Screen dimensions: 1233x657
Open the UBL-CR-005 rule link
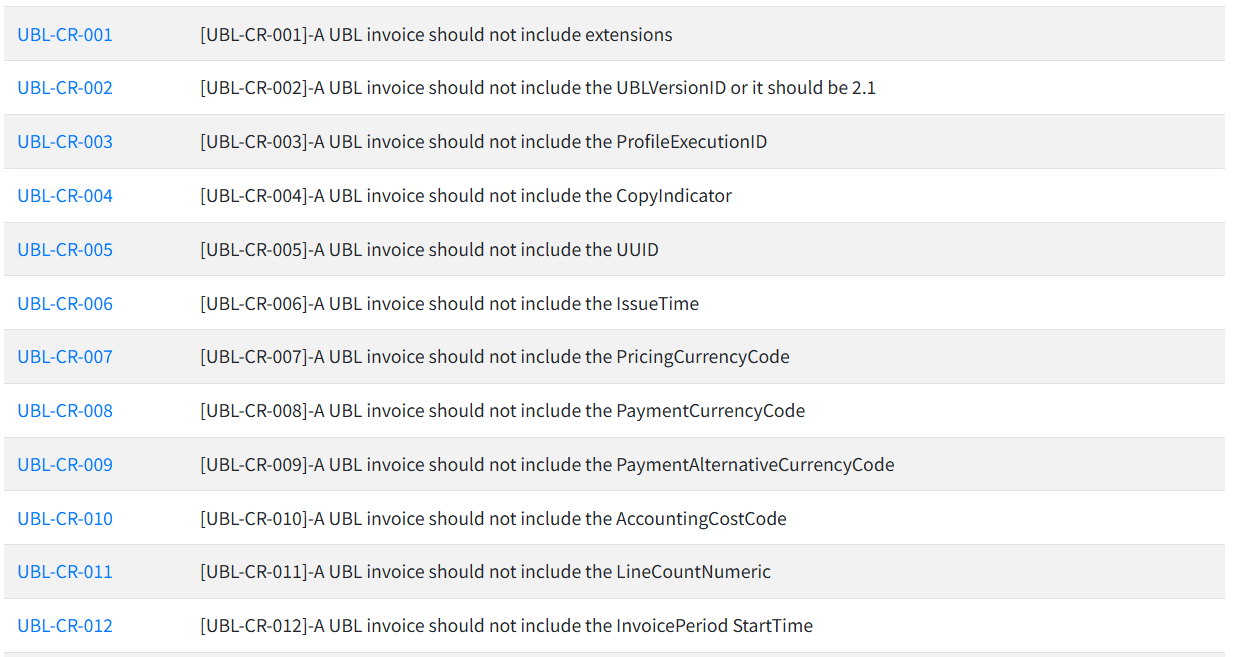(x=65, y=250)
